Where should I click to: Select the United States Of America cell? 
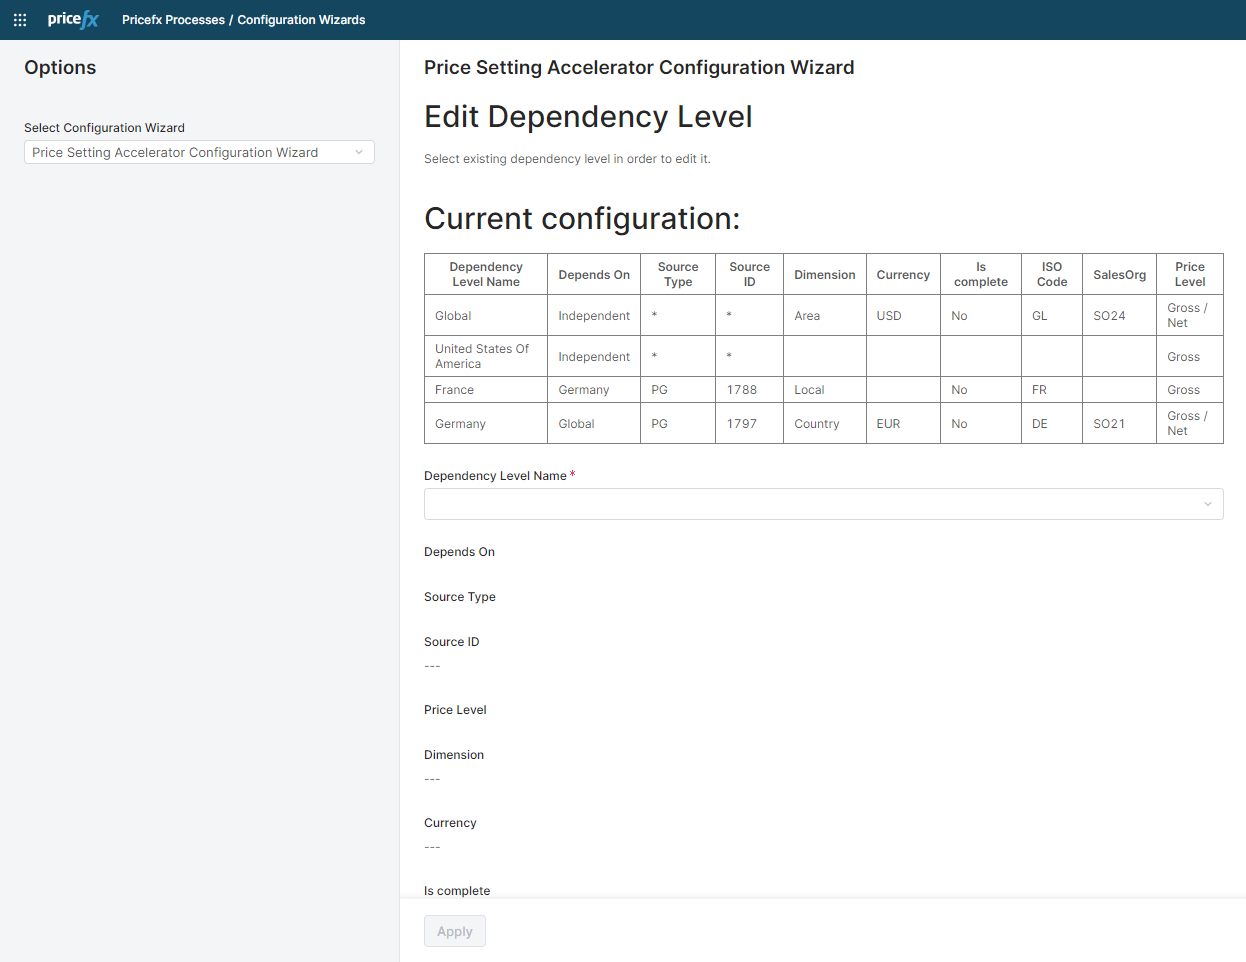[x=482, y=356]
